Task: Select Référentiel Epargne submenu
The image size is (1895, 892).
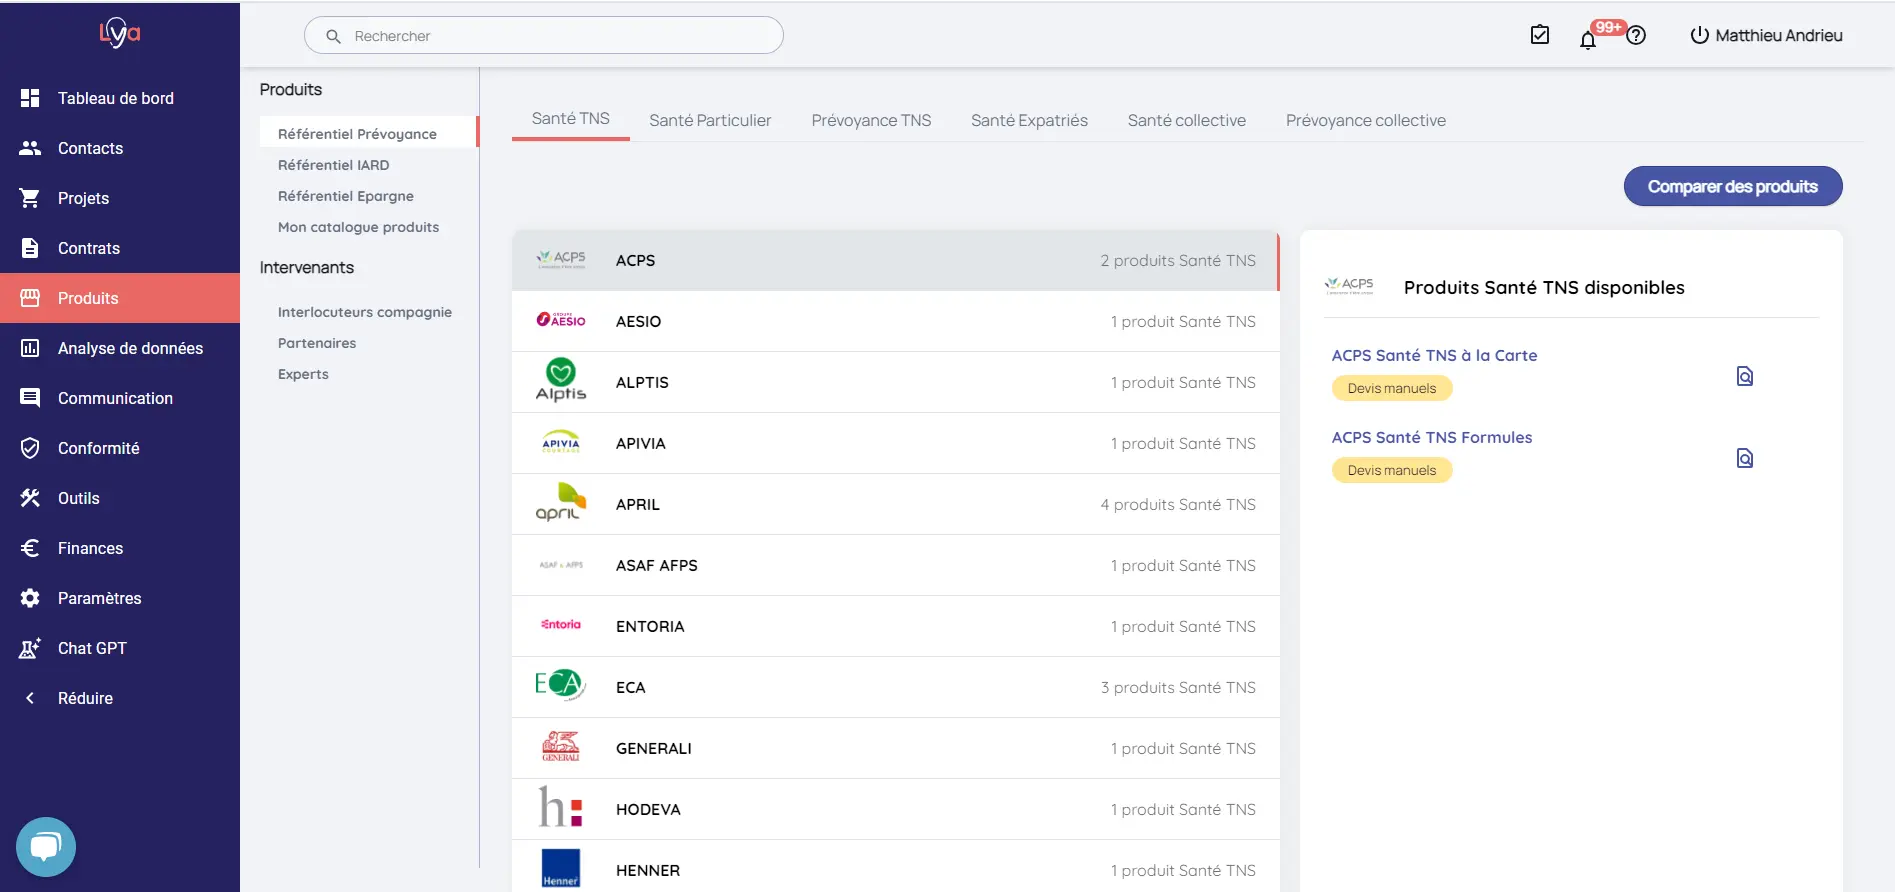Action: click(x=345, y=196)
